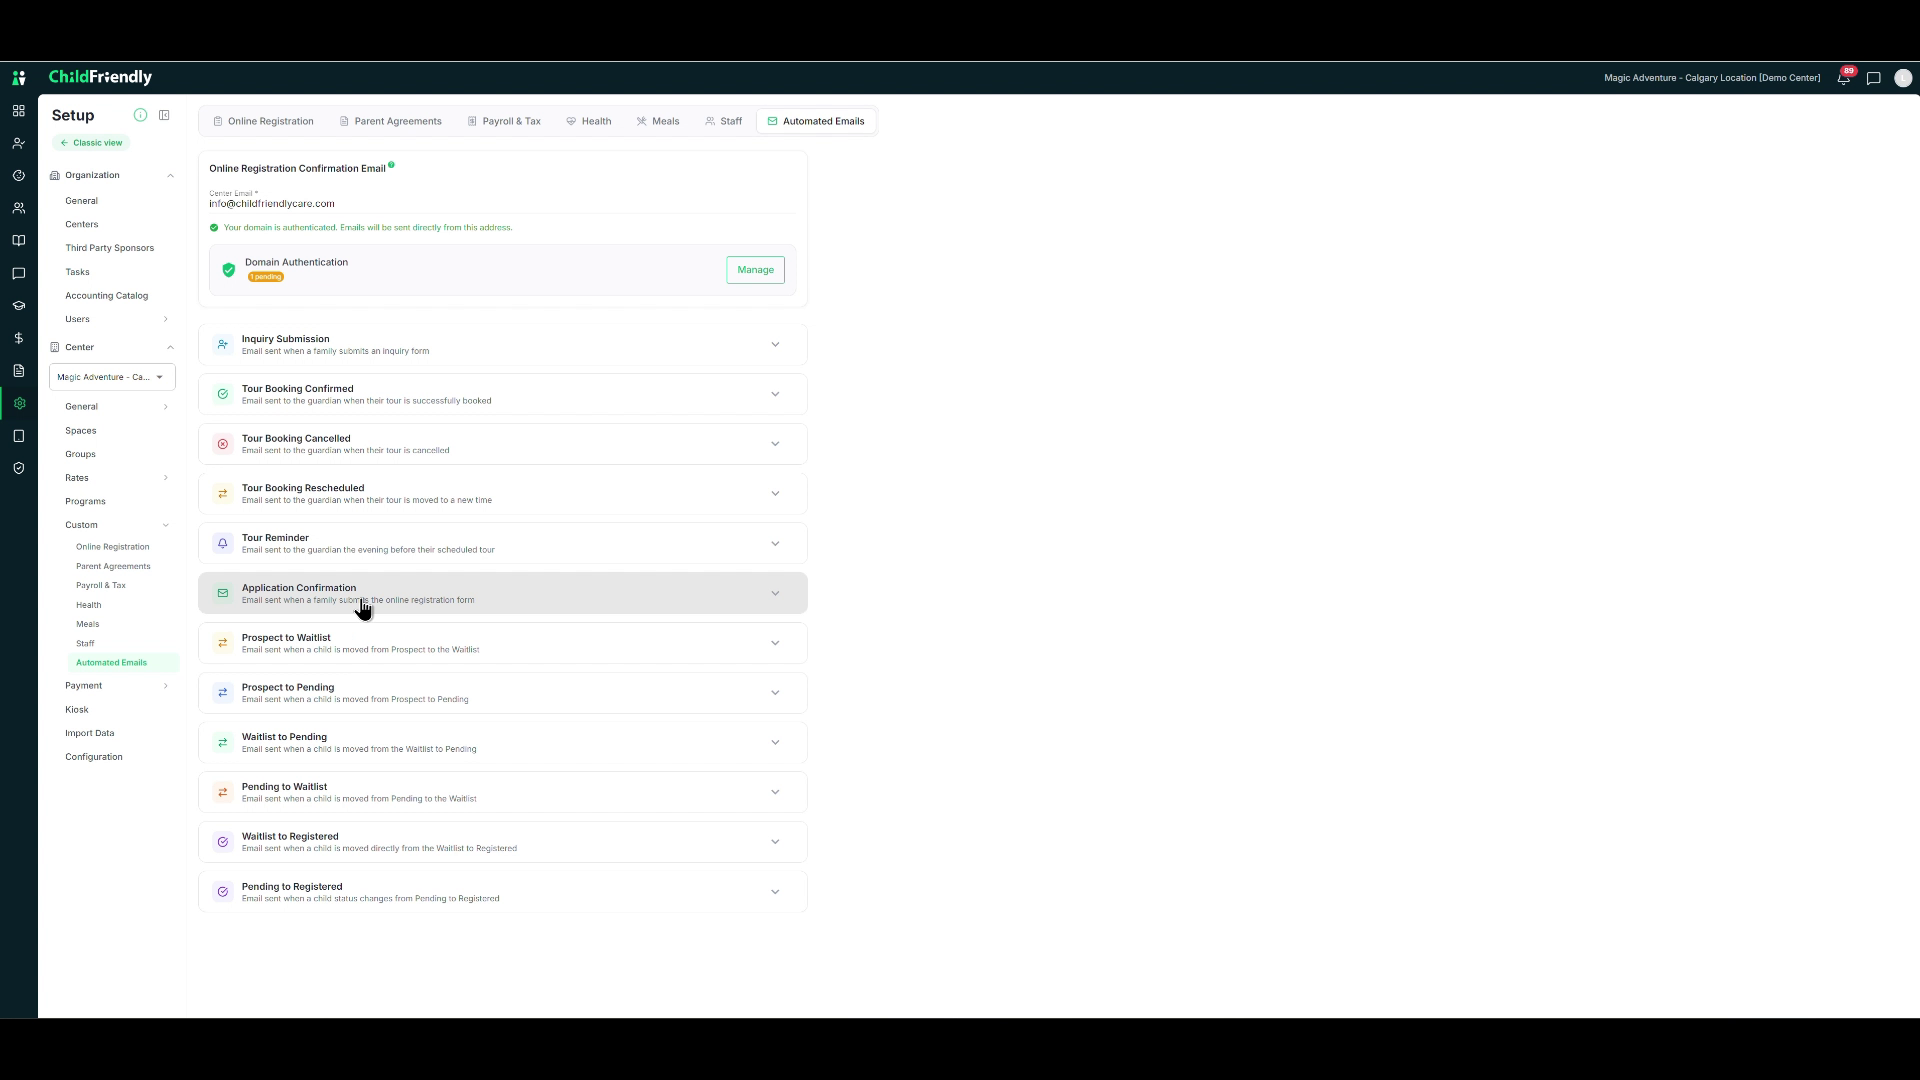The width and height of the screenshot is (1920, 1080).
Task: Open the child face icon in left rail
Action: pos(18,176)
